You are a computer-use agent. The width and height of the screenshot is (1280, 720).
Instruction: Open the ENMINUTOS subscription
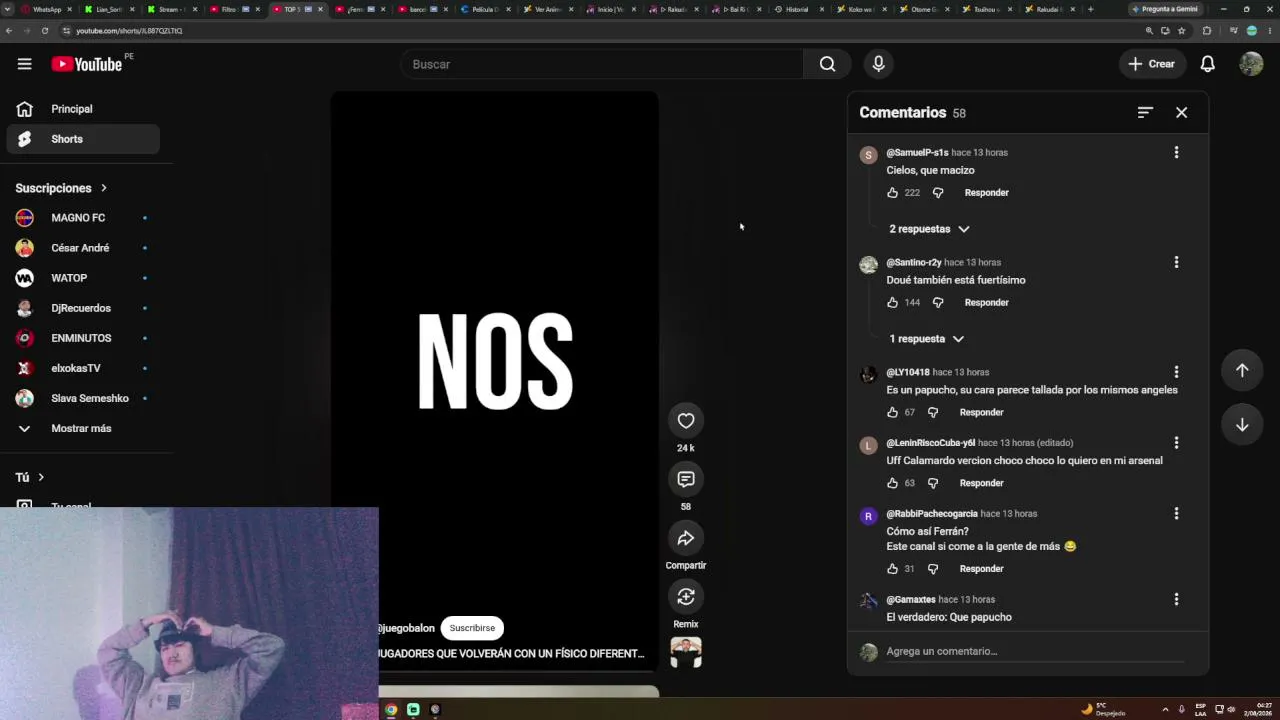[83, 338]
